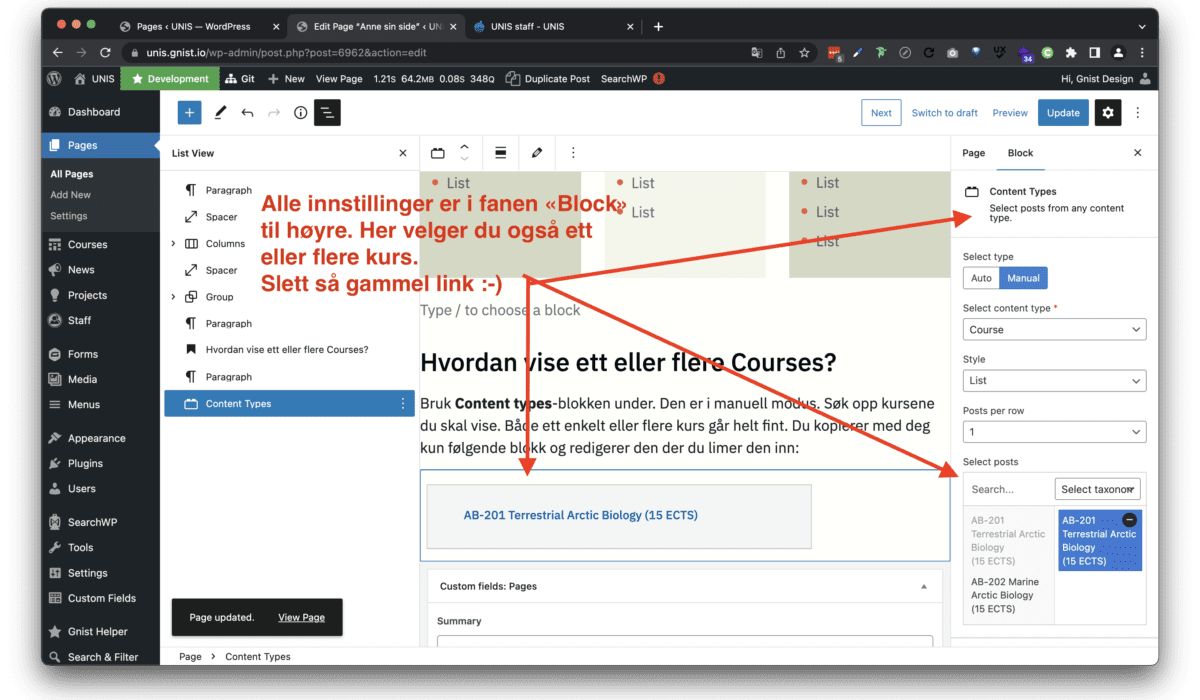Click the blue Update button
This screenshot has height=700, width=1200.
(1062, 113)
